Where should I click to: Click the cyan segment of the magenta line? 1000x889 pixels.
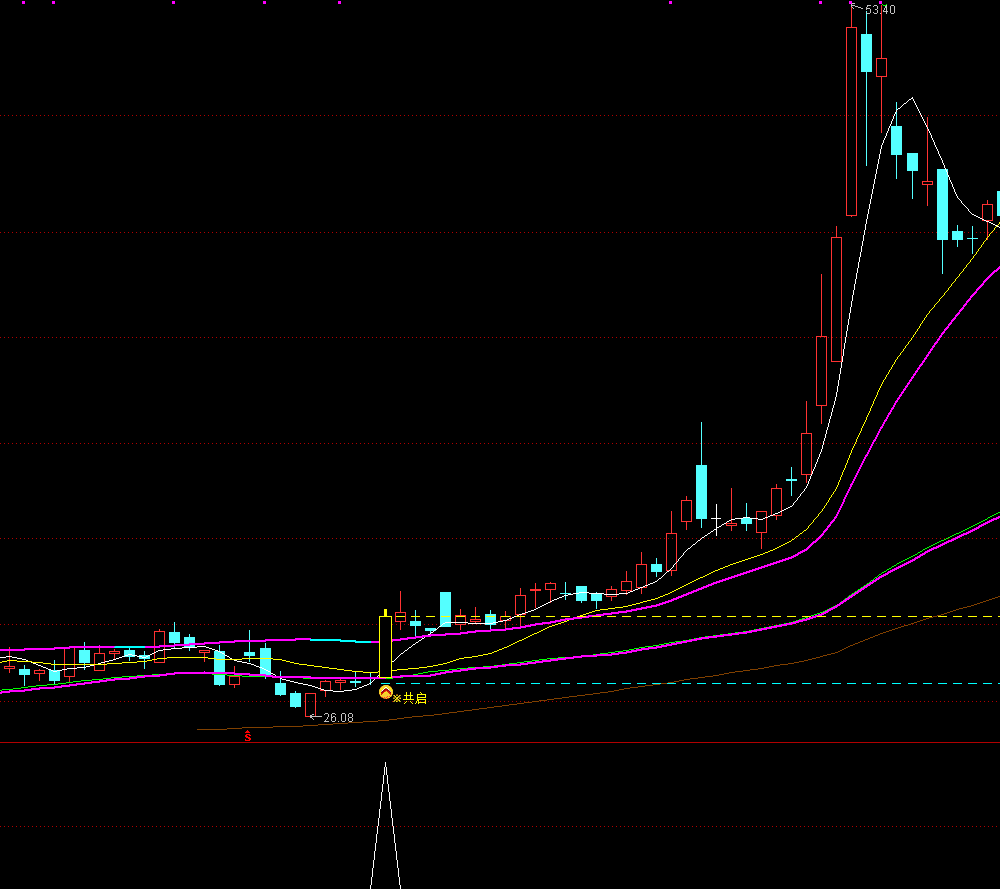tap(330, 639)
